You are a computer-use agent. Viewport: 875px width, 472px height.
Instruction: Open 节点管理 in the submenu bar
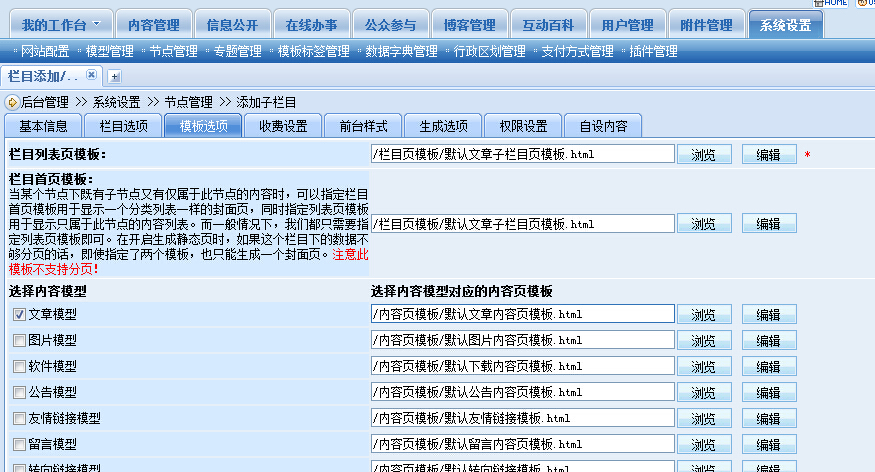coord(173,51)
